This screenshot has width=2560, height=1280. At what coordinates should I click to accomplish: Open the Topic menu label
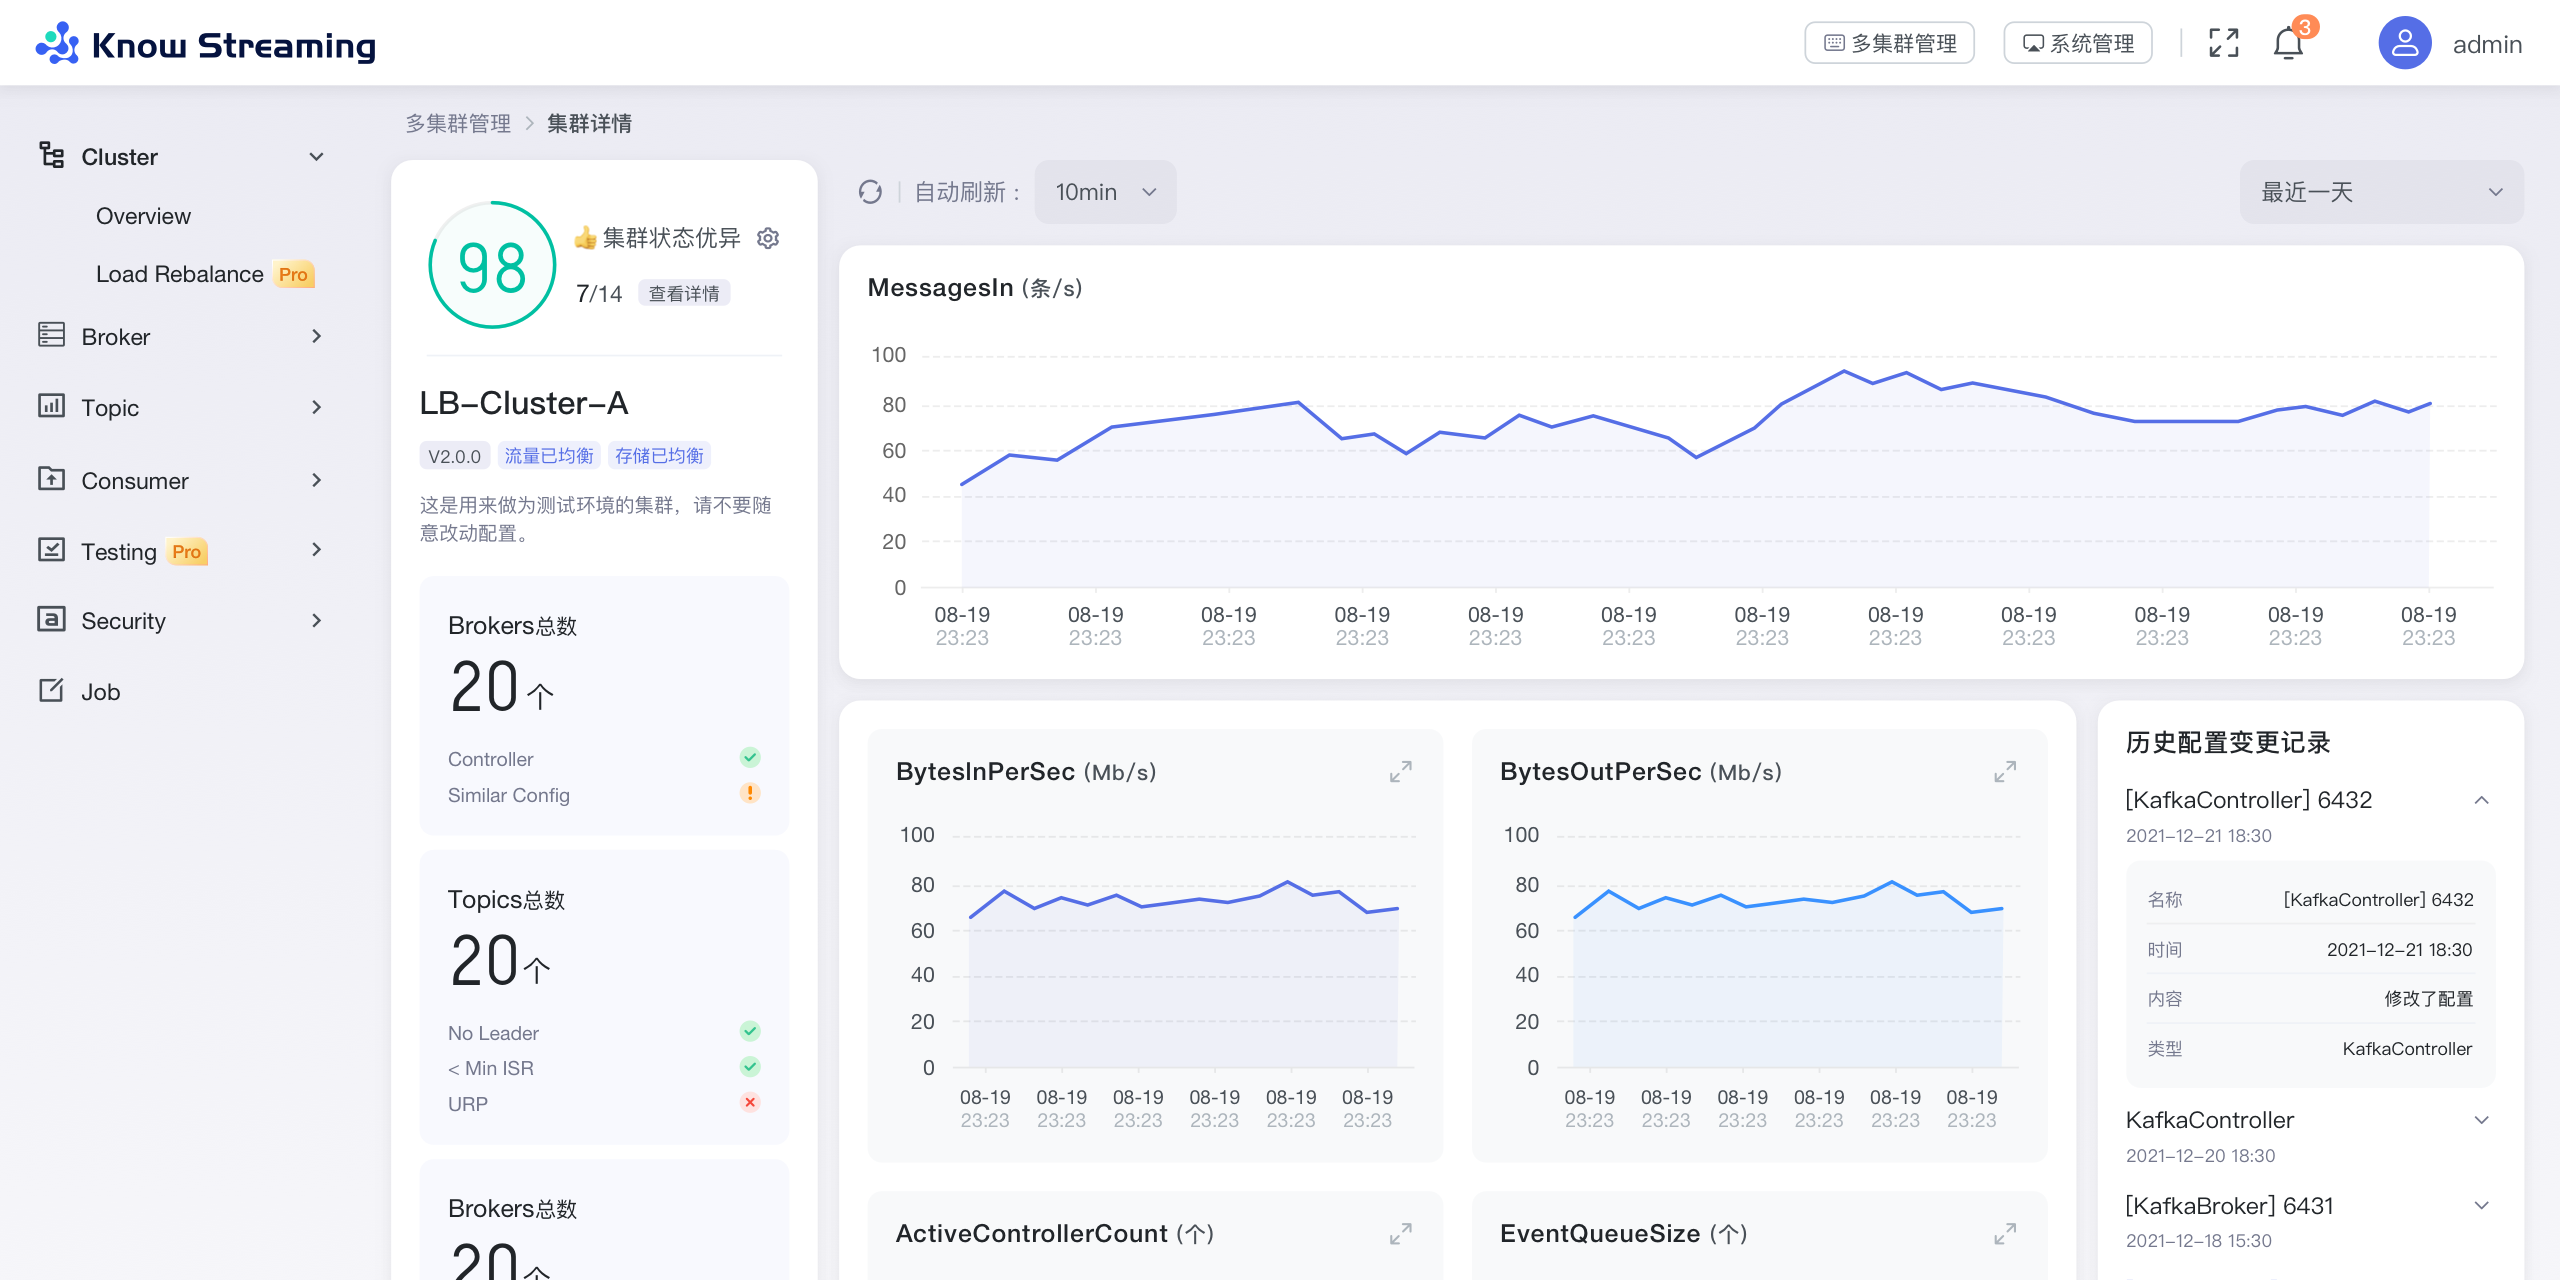click(110, 408)
